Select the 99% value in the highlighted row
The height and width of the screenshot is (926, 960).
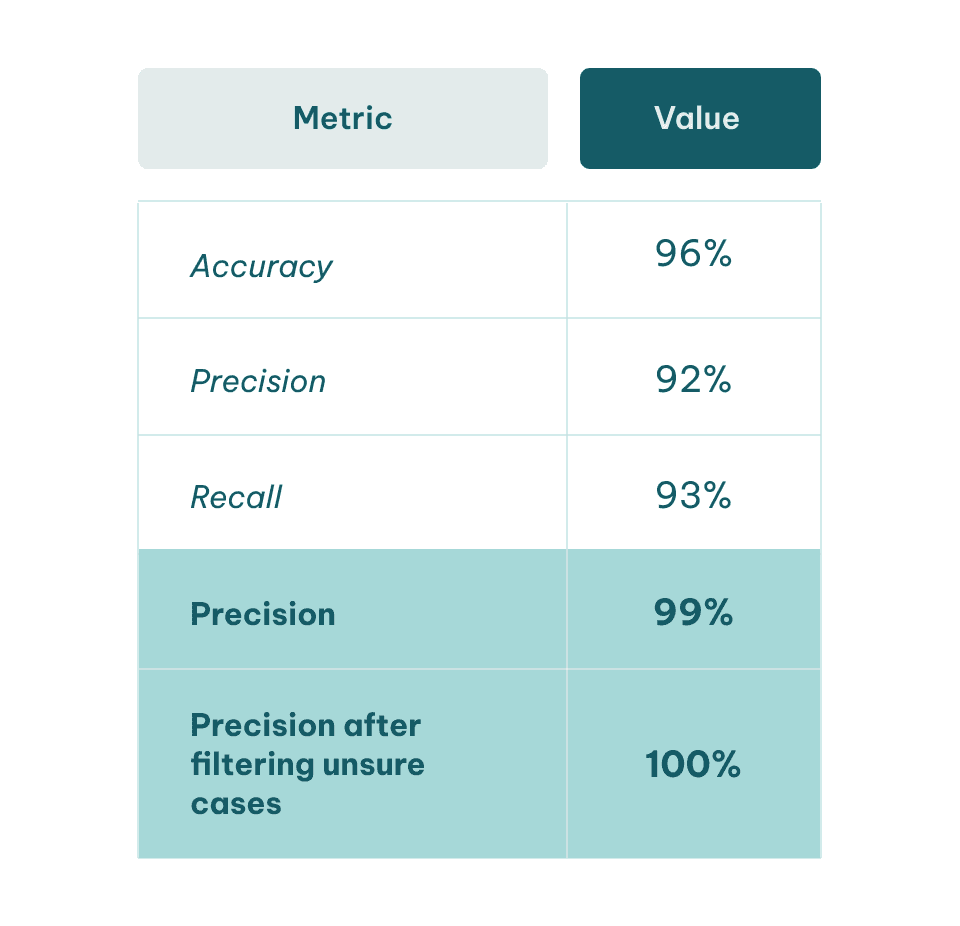coord(693,612)
